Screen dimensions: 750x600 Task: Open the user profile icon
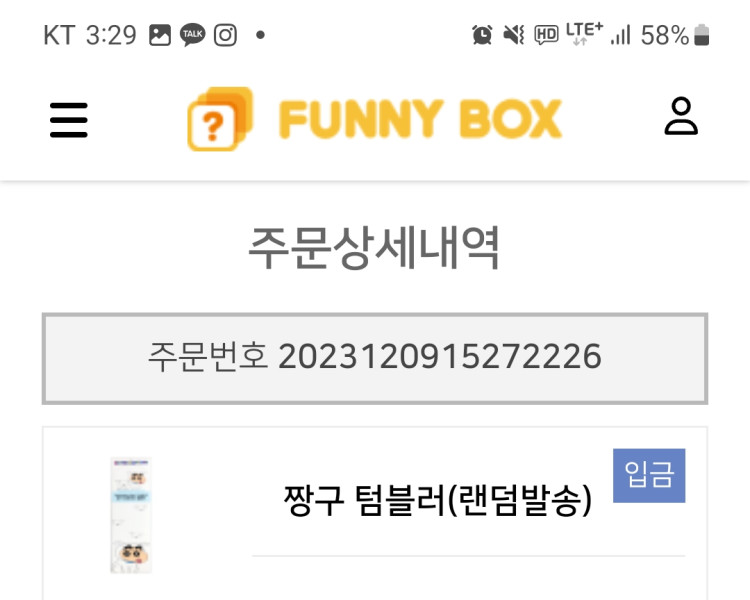[681, 116]
